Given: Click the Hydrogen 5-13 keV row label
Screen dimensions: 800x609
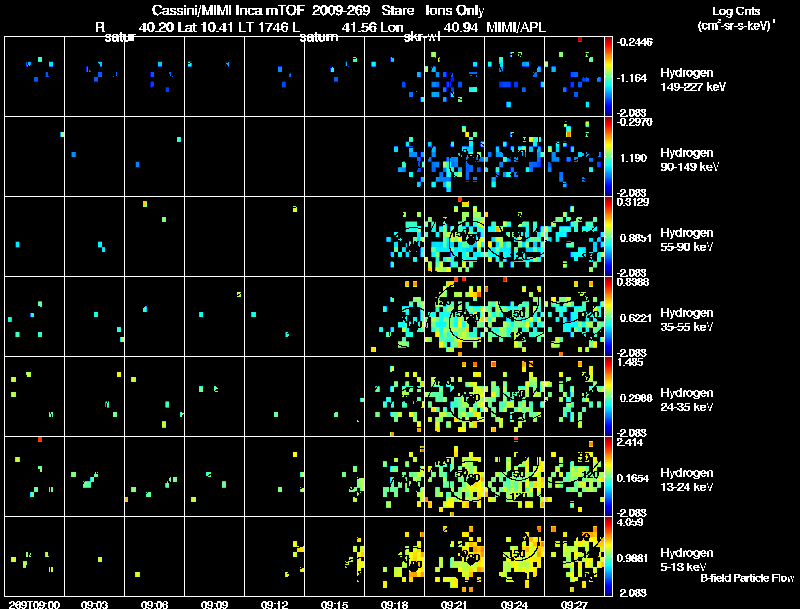Looking at the screenshot, I should pos(687,560).
